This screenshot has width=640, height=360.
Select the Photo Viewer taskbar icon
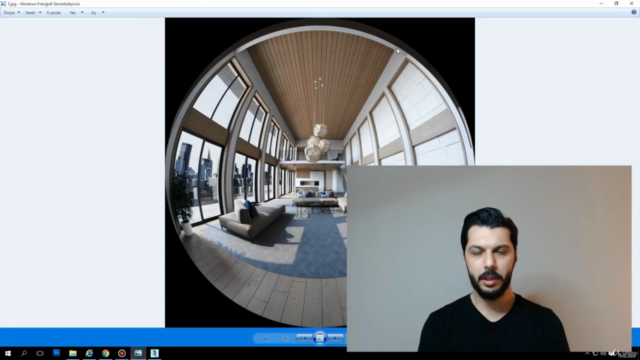138,353
